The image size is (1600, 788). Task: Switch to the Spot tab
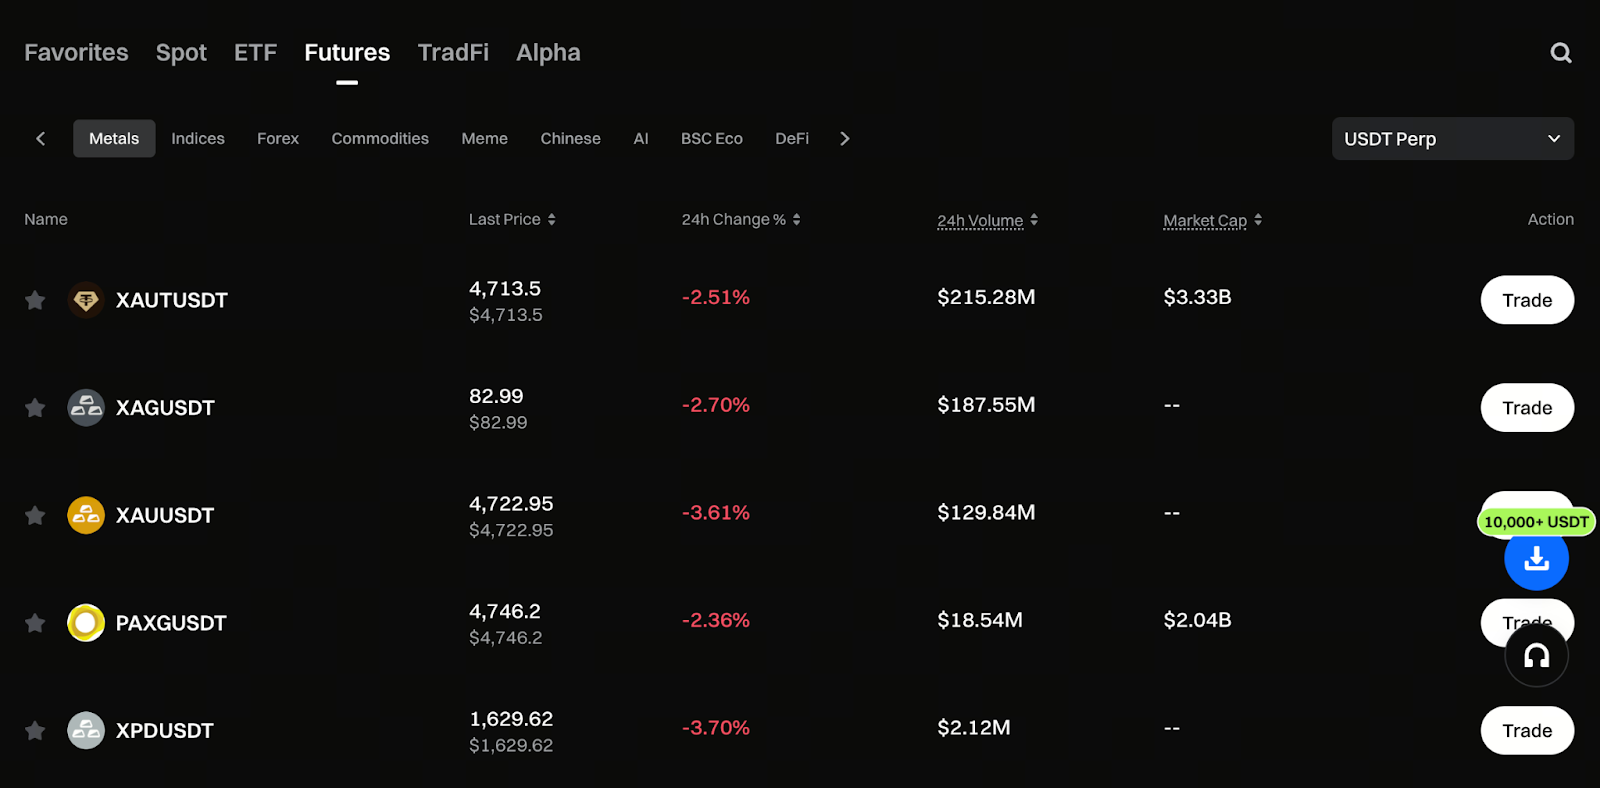181,53
